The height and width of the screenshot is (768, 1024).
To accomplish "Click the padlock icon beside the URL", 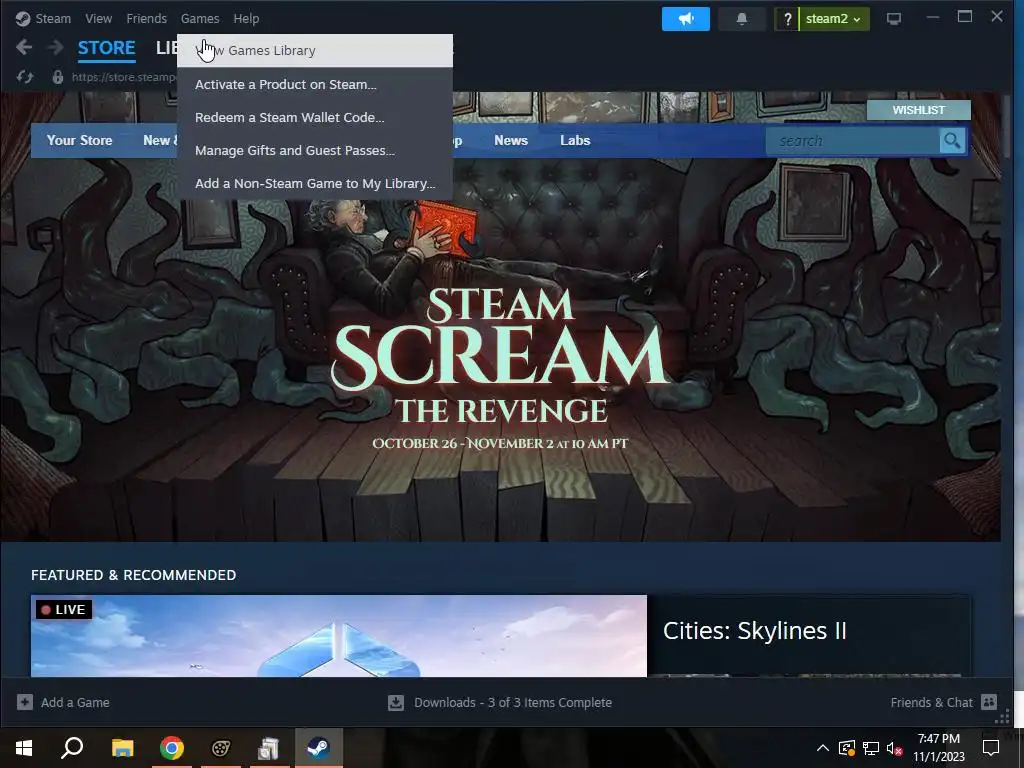I will 57,77.
